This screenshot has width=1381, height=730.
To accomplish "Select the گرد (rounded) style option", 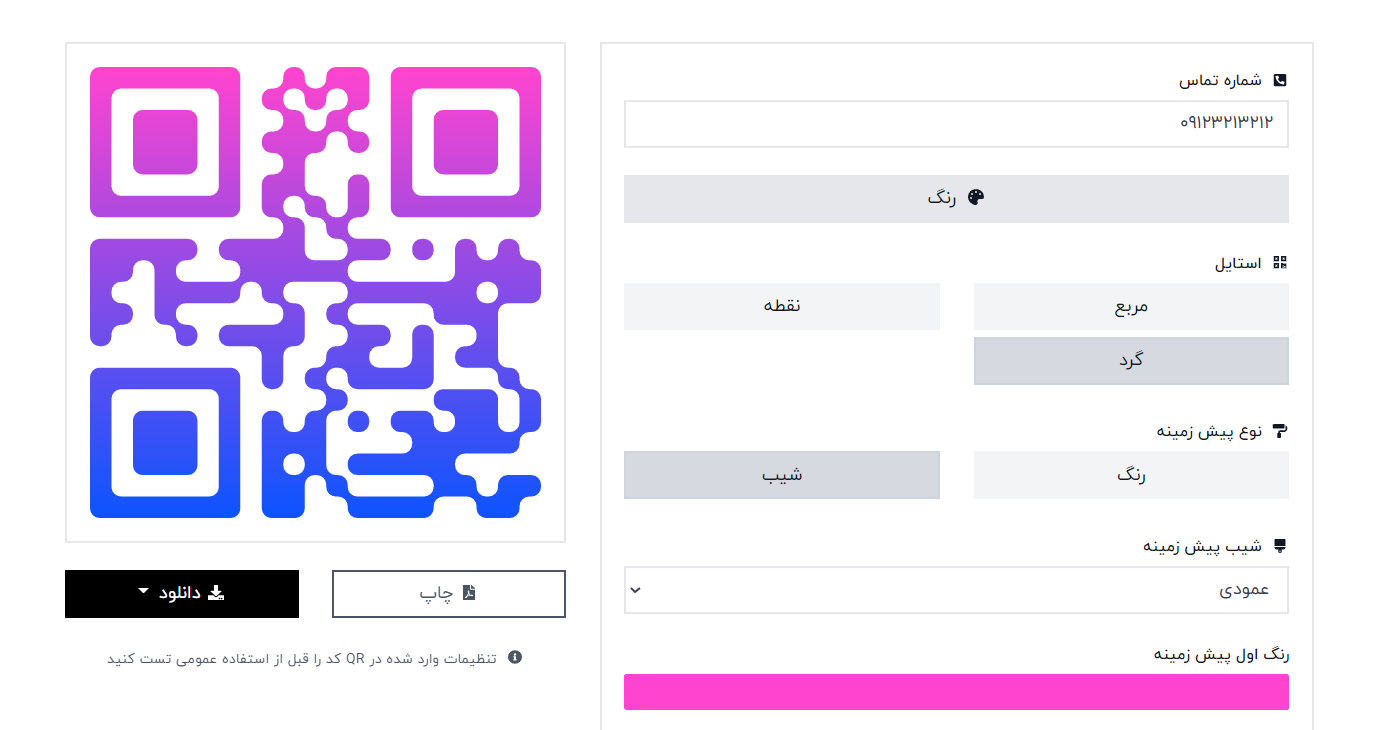I will point(1131,360).
